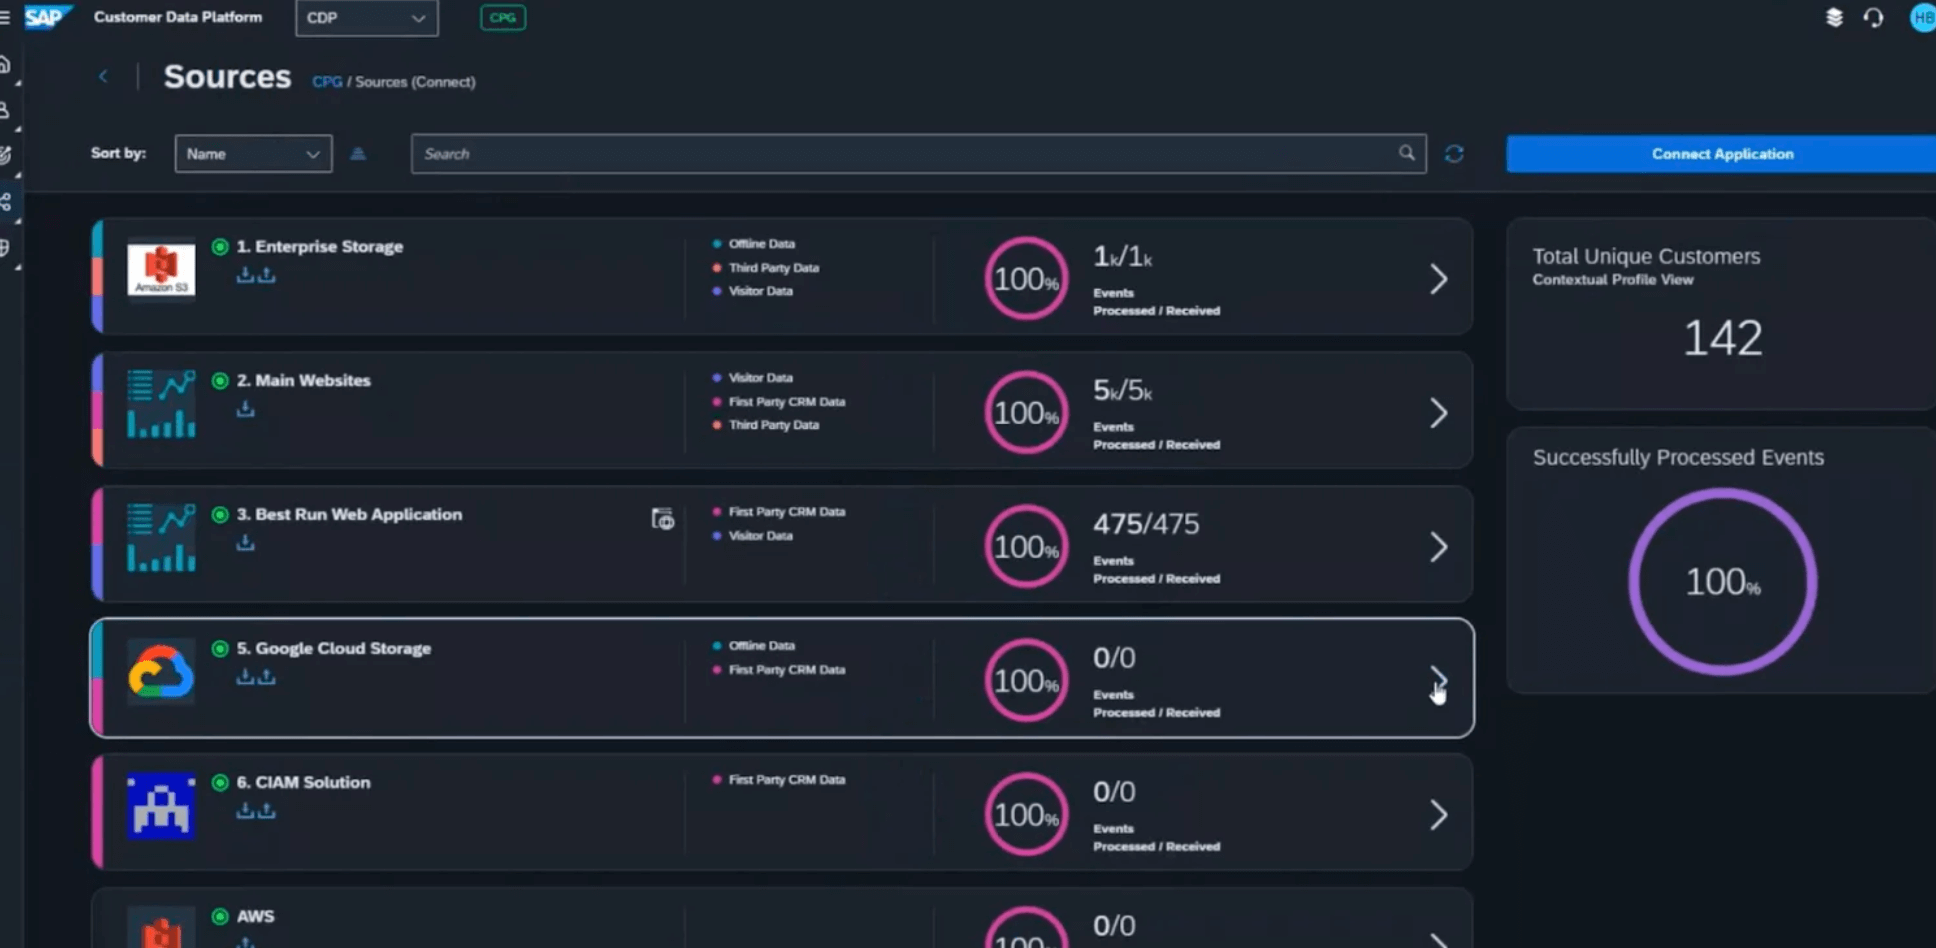Expand the Enterprise Storage row chevron
1936x948 pixels.
click(1438, 279)
